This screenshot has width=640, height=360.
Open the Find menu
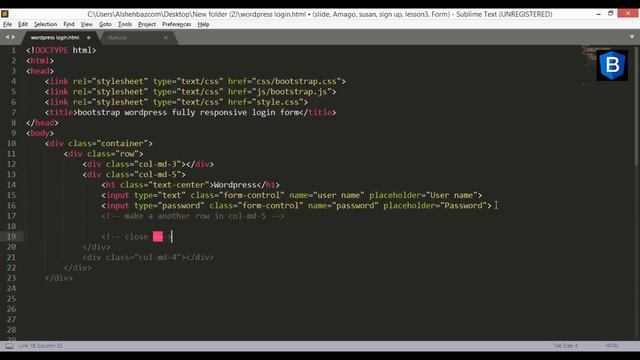pyautogui.click(x=69, y=24)
